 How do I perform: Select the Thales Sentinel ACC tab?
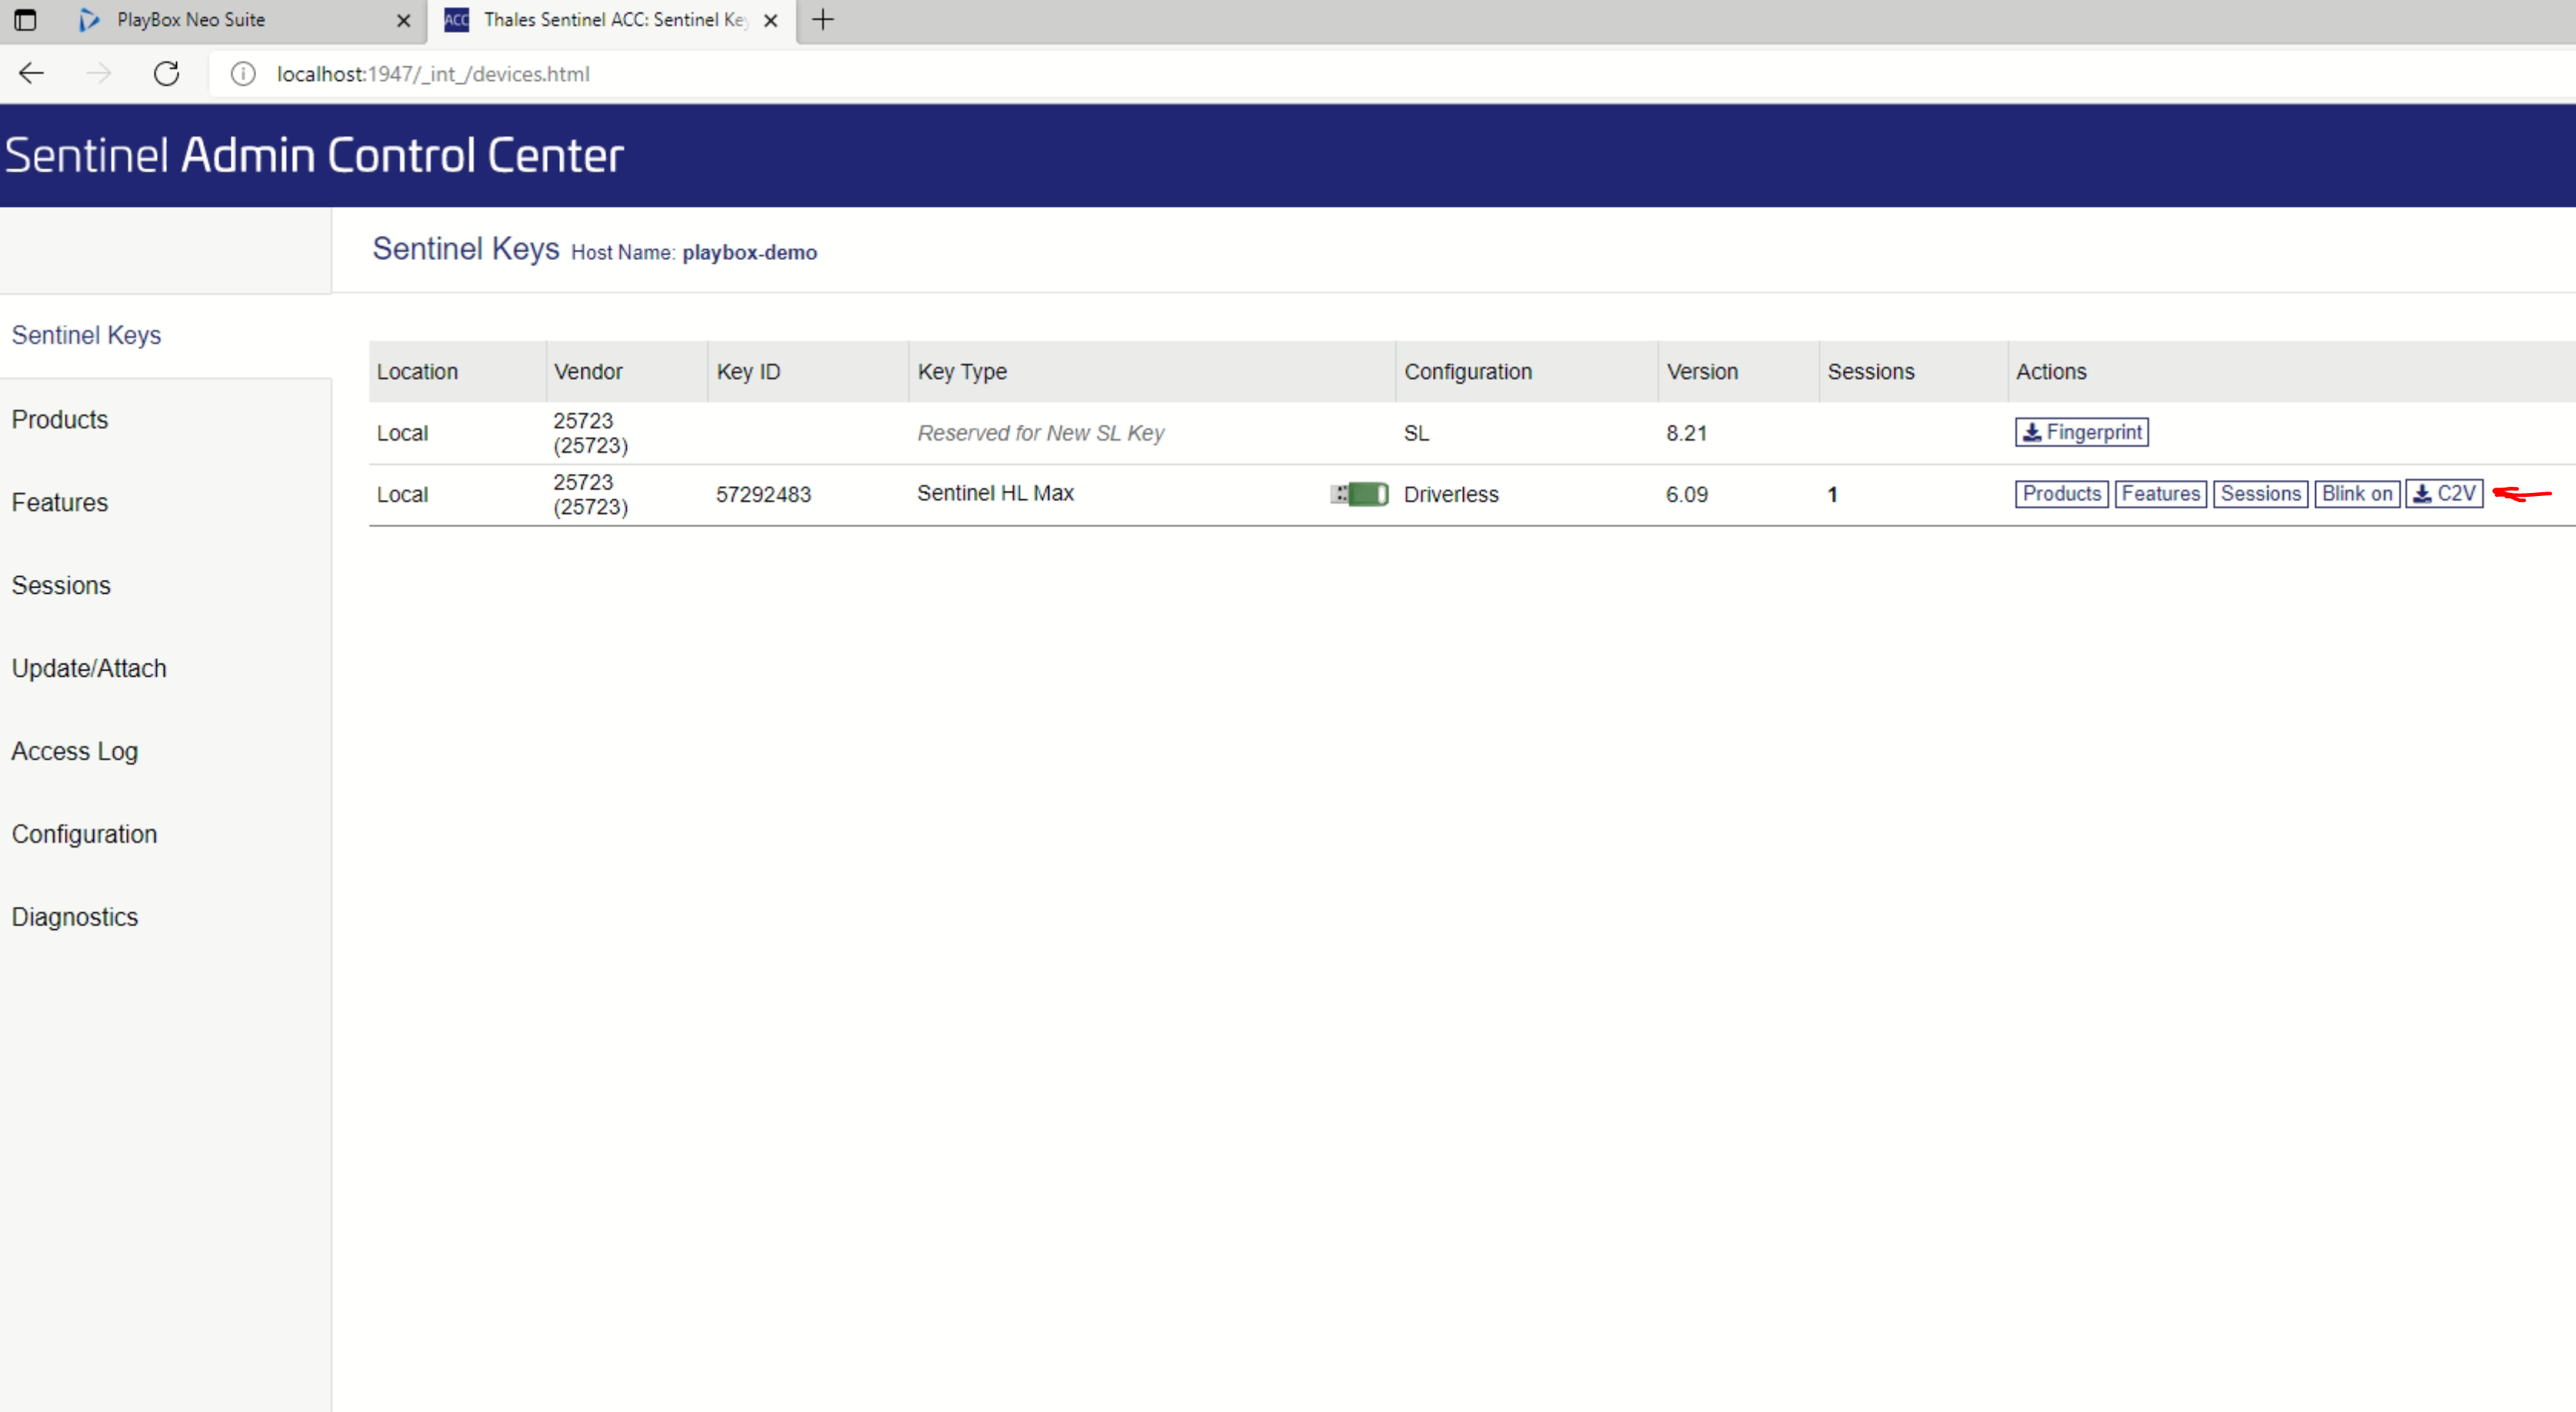(613, 20)
